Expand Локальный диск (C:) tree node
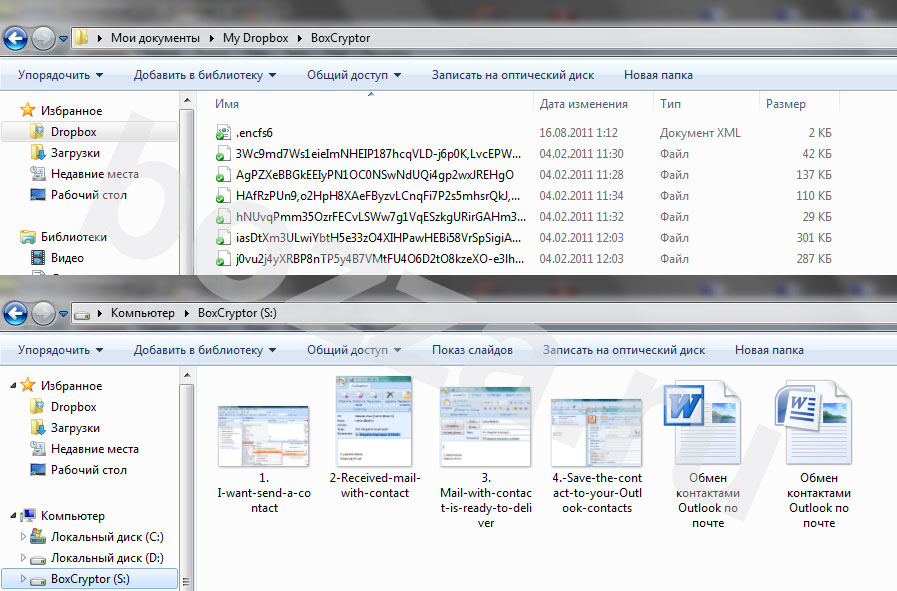Viewport: 897px width, 591px height. [x=23, y=537]
